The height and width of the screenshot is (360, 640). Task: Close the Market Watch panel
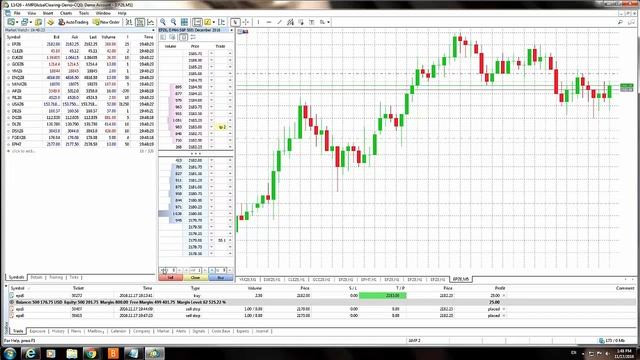(153, 30)
